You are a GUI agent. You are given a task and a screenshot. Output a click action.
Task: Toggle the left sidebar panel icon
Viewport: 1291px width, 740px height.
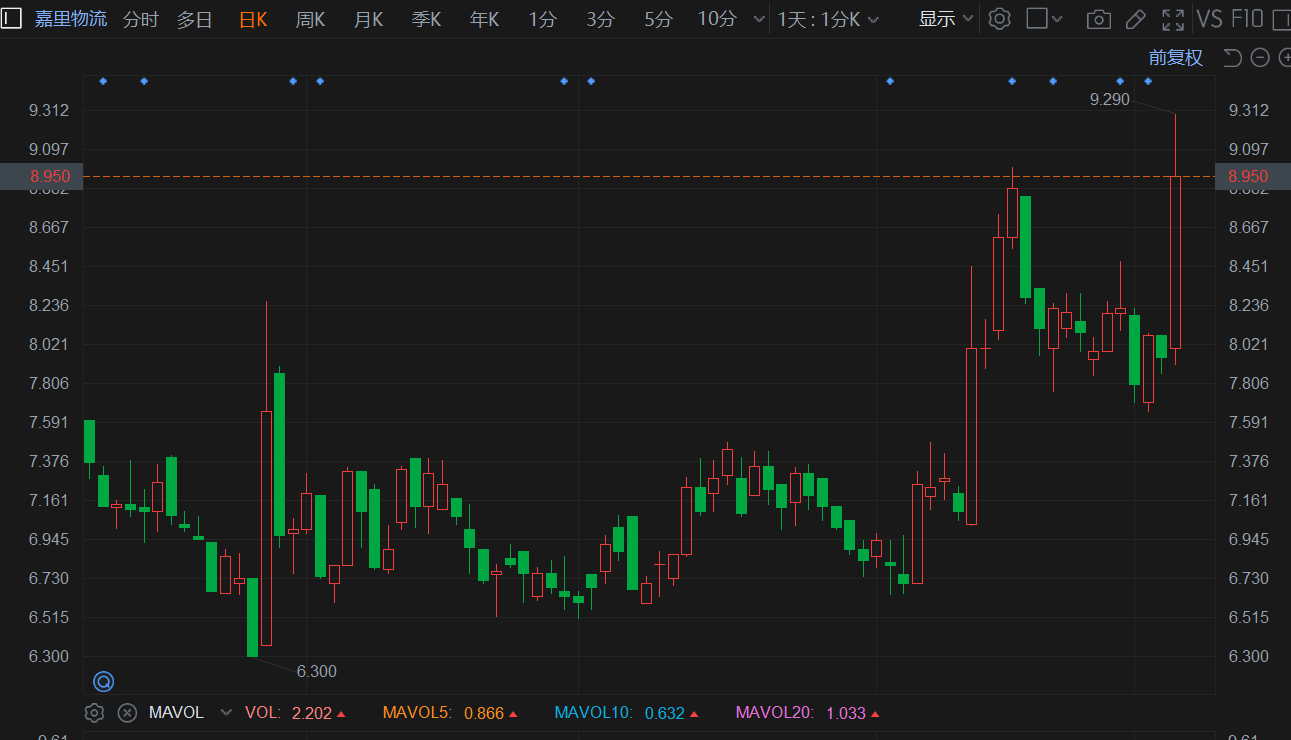click(x=12, y=18)
